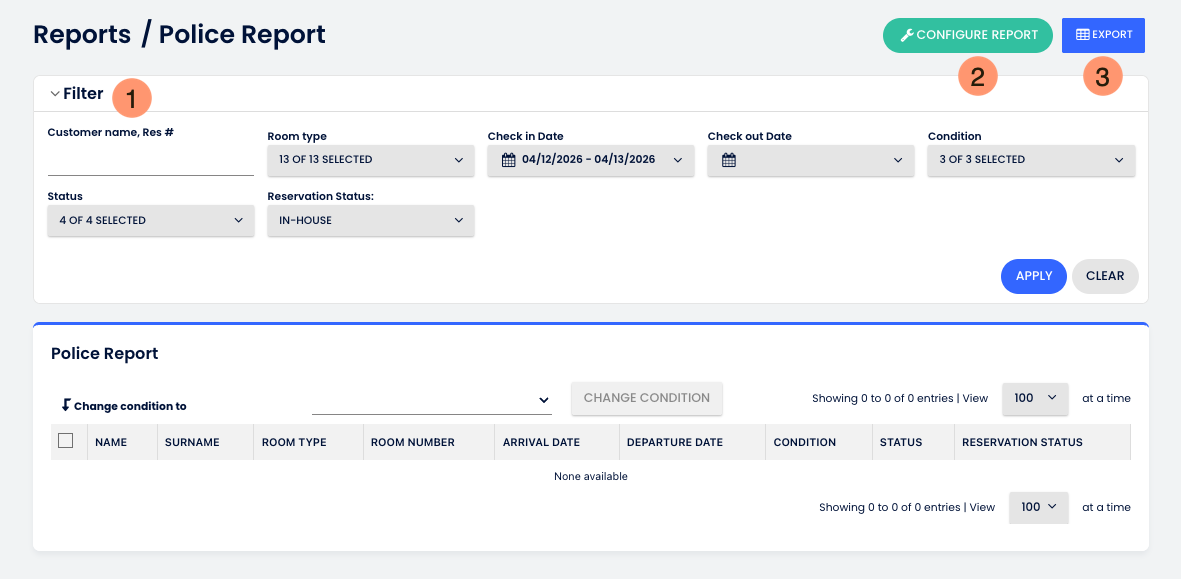Viewport: 1181px width, 579px height.
Task: Open the Change condition to dropdown
Action: pyautogui.click(x=431, y=399)
